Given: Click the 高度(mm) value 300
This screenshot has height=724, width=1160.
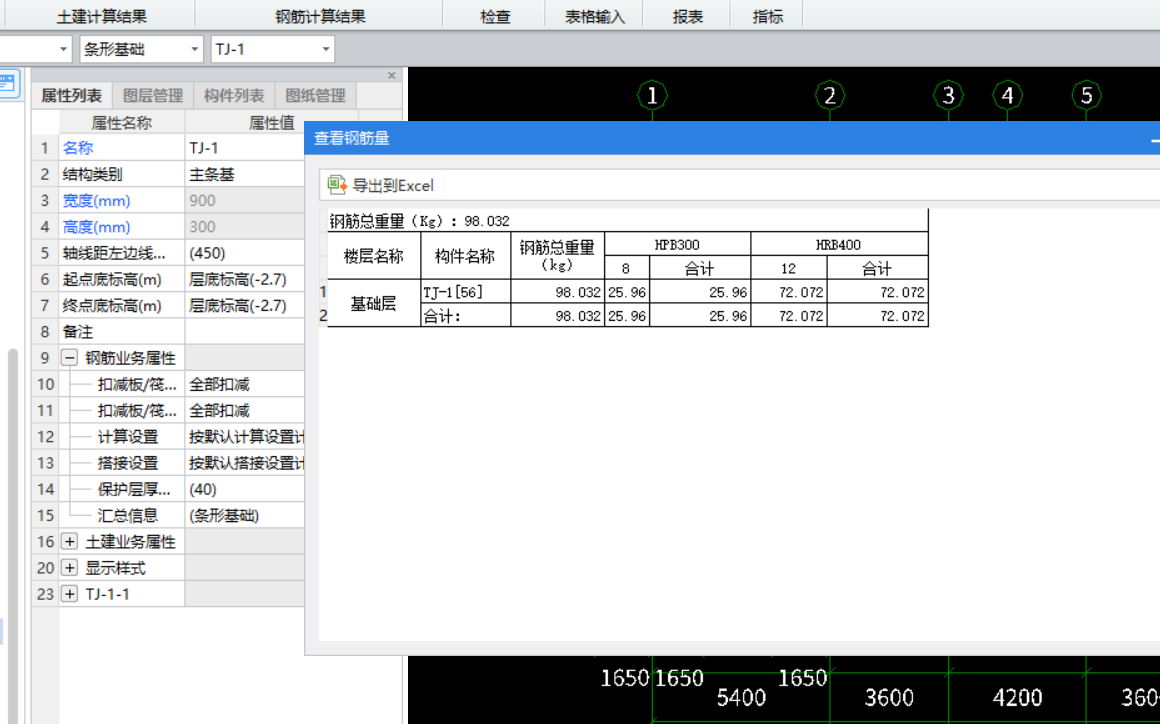Looking at the screenshot, I should (x=245, y=227).
